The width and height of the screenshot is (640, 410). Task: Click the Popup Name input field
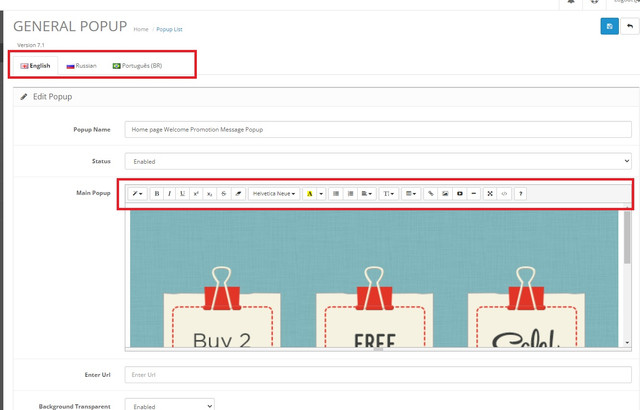coord(378,129)
